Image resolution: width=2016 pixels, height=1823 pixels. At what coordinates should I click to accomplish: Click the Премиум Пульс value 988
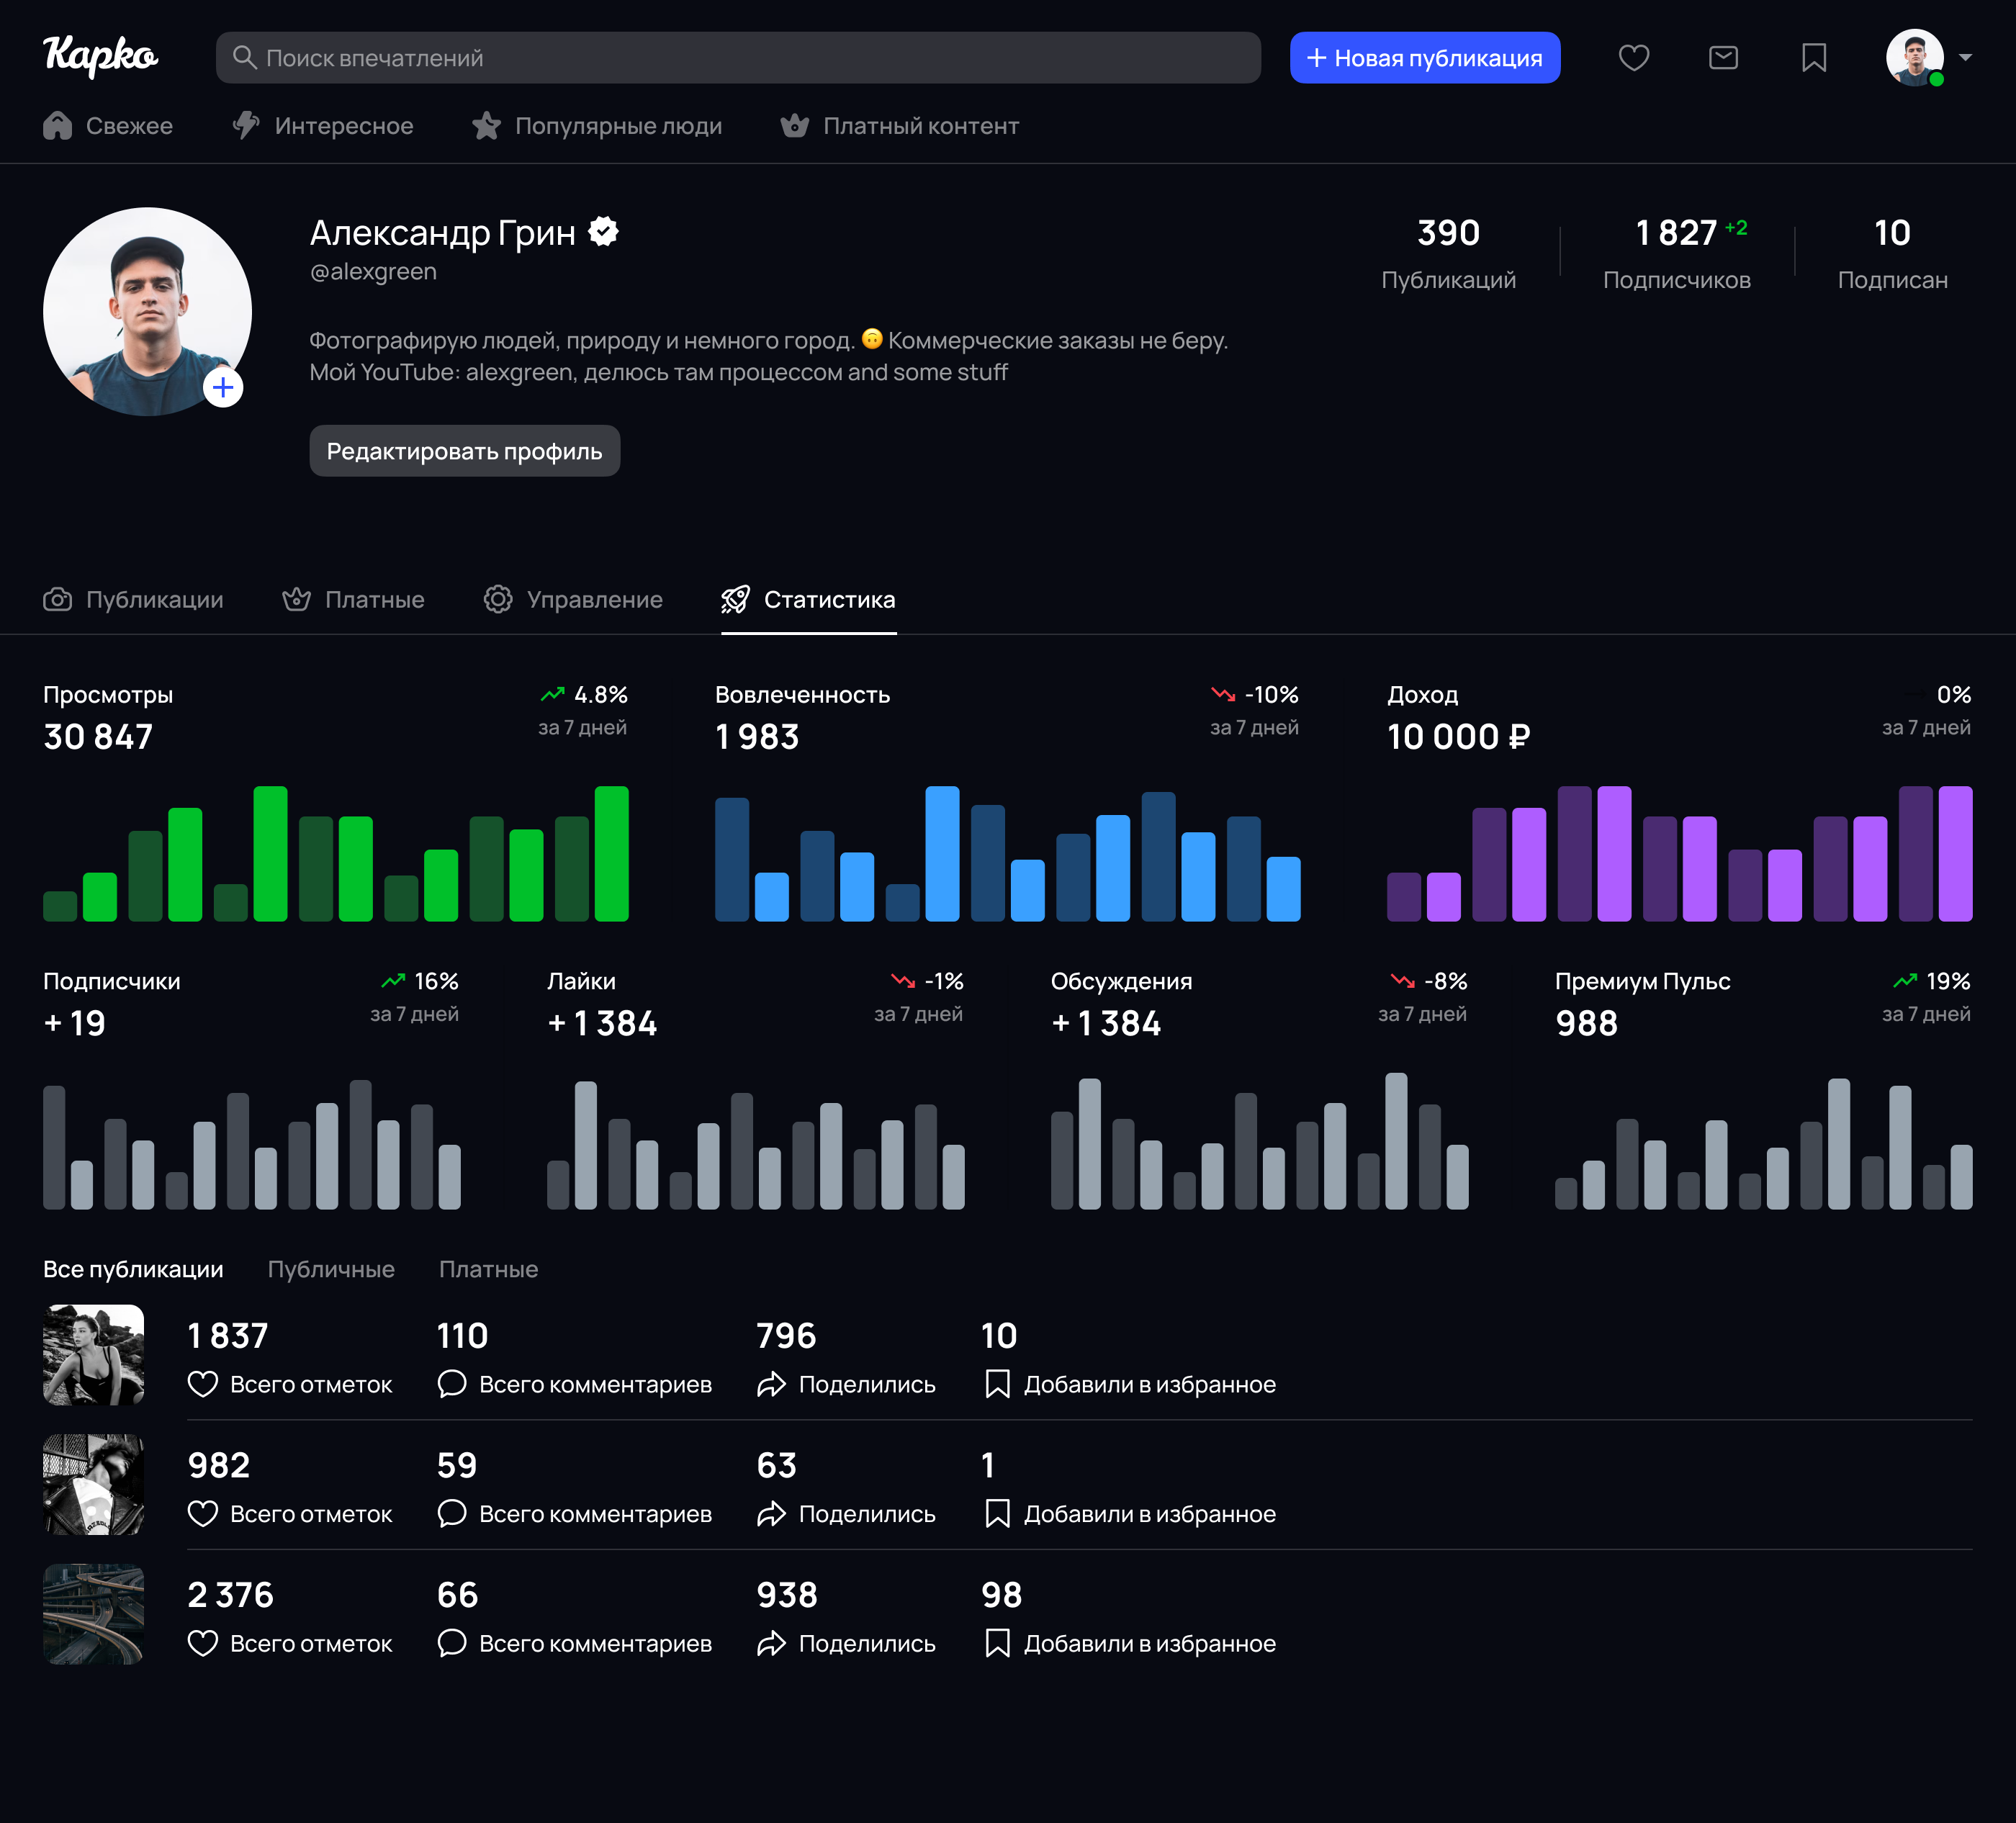point(1586,1023)
